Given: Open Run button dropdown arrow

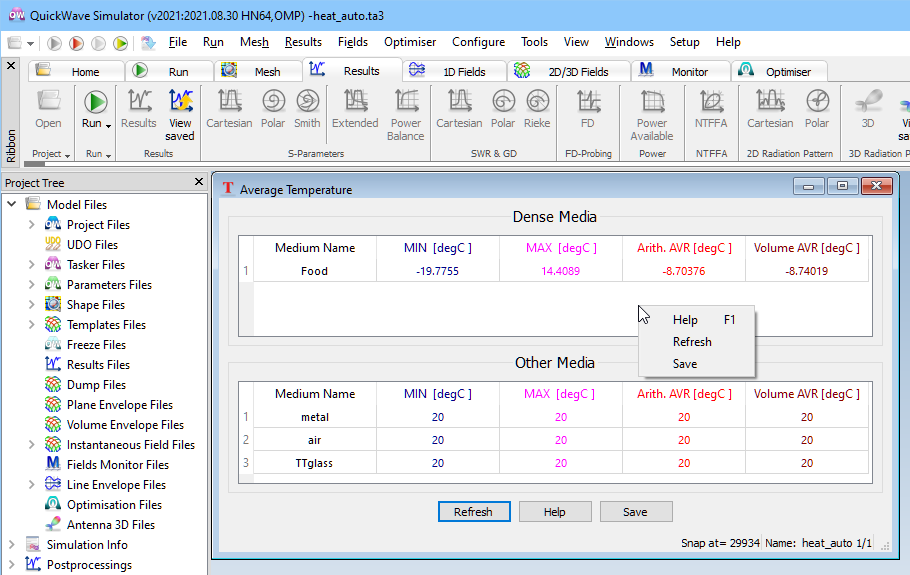Looking at the screenshot, I should [109, 125].
